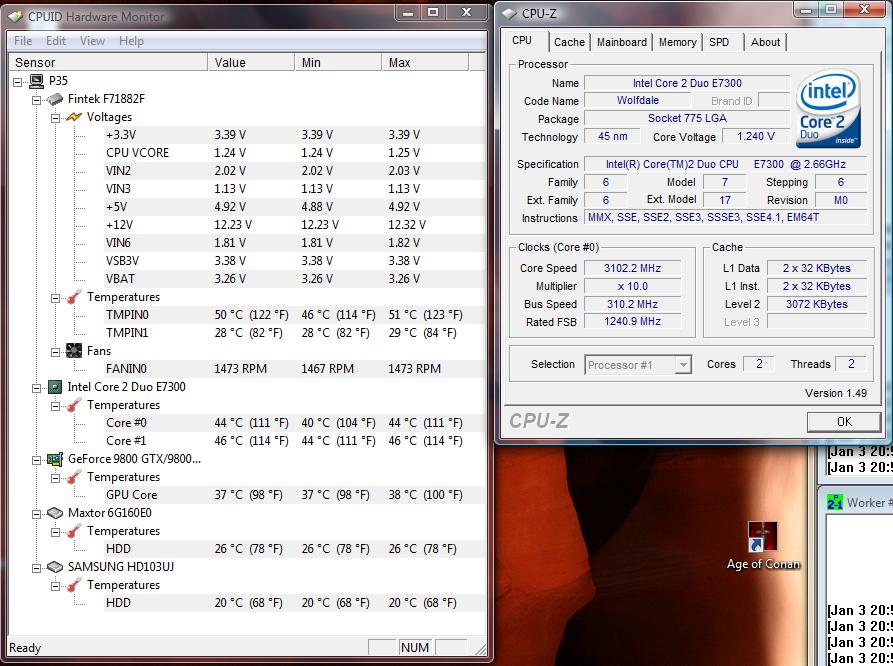
Task: Click the Fintek F71882F chip icon
Action: (x=55, y=99)
